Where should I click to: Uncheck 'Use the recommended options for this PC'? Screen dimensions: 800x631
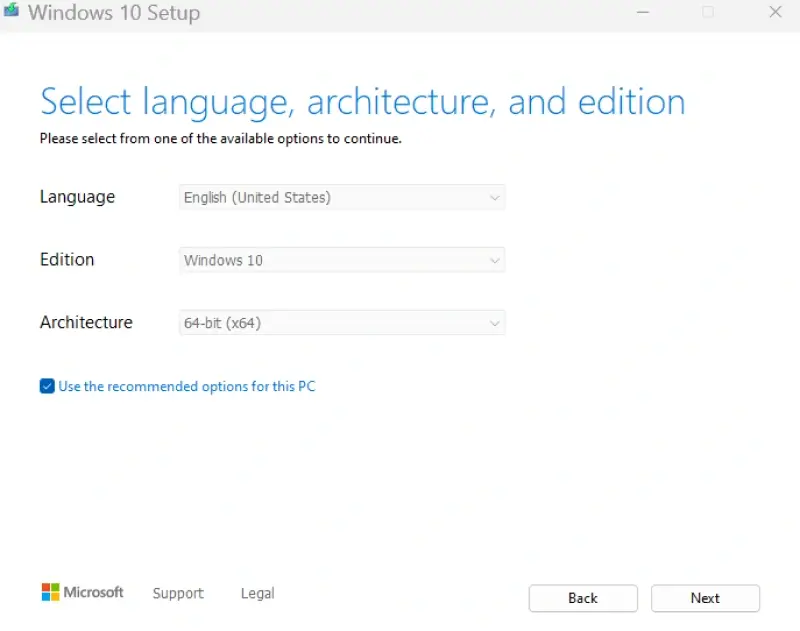click(46, 386)
